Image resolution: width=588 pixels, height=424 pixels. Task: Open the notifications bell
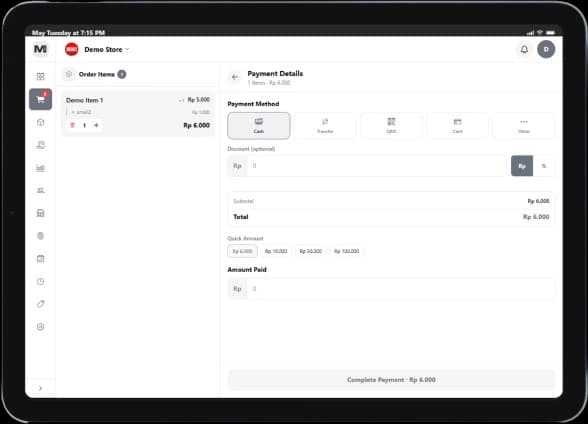pyautogui.click(x=524, y=49)
